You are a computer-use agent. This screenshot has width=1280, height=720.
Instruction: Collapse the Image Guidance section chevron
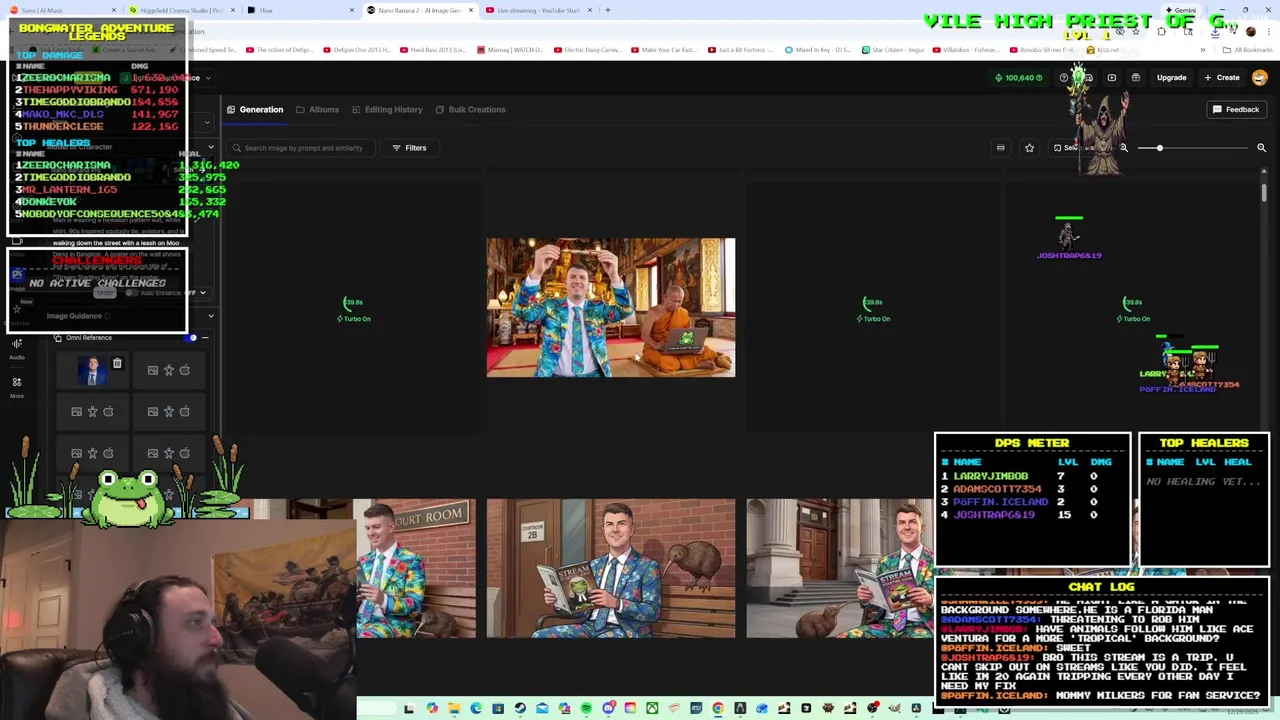(210, 316)
